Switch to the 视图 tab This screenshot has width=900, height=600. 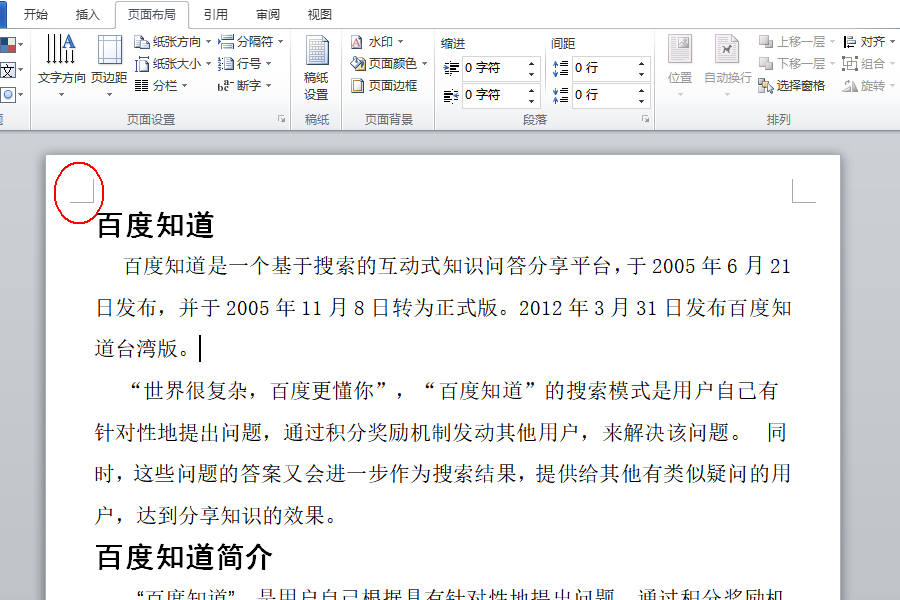pyautogui.click(x=320, y=14)
